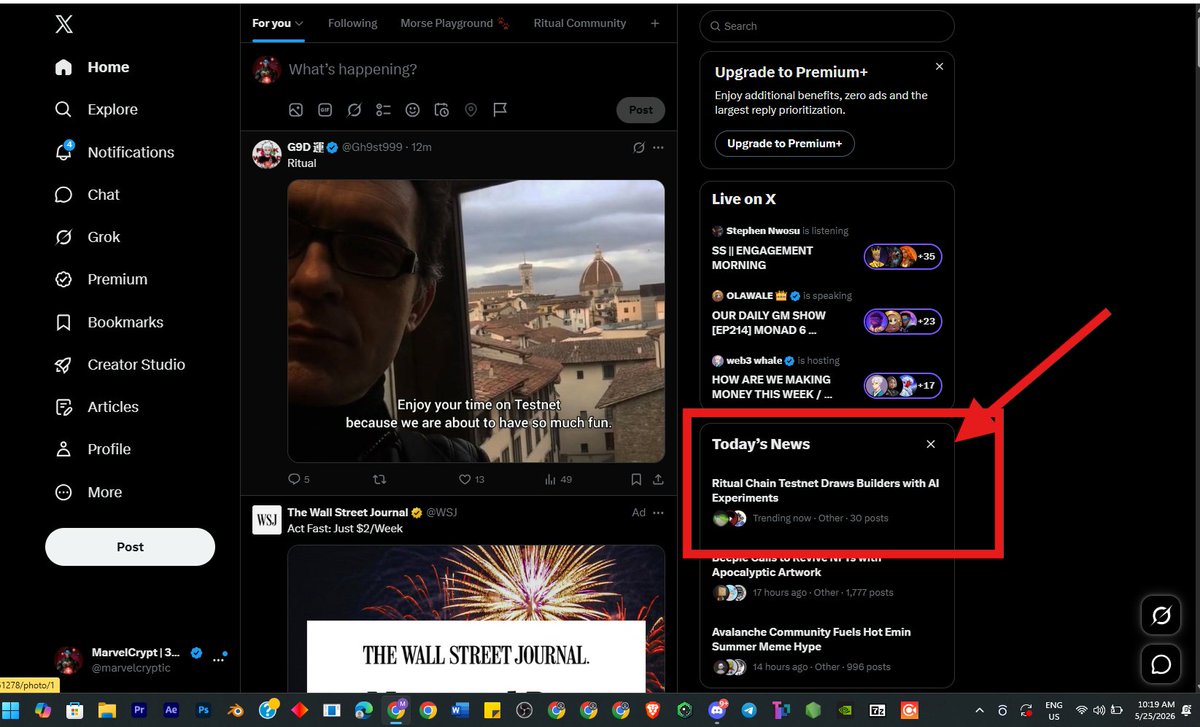
Task: Close the Today's News panel
Action: click(930, 444)
